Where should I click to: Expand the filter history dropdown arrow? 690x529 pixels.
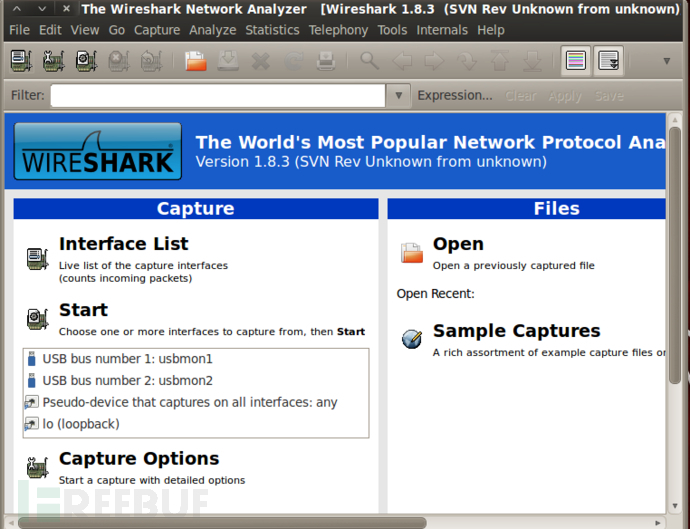(399, 96)
